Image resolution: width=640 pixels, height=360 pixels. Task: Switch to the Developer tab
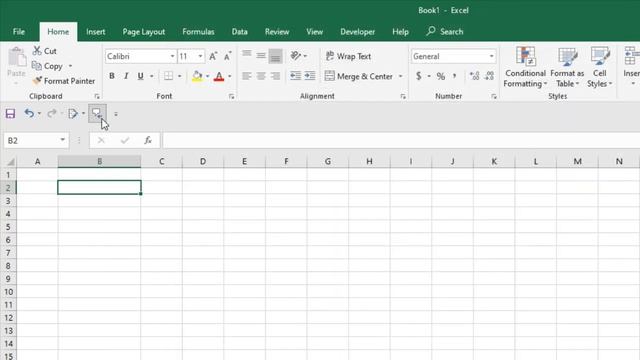(358, 31)
